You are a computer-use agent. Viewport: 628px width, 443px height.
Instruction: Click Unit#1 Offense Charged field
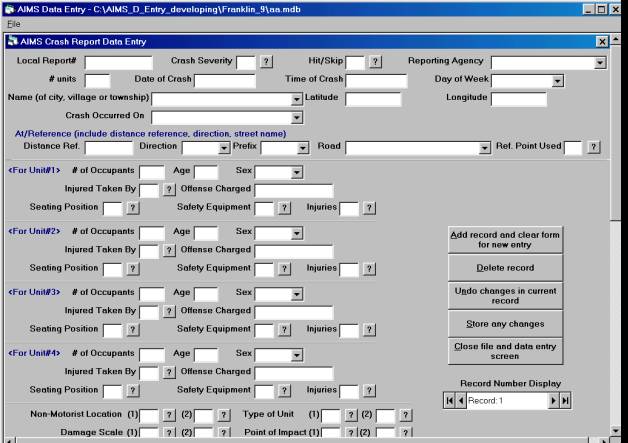point(294,191)
